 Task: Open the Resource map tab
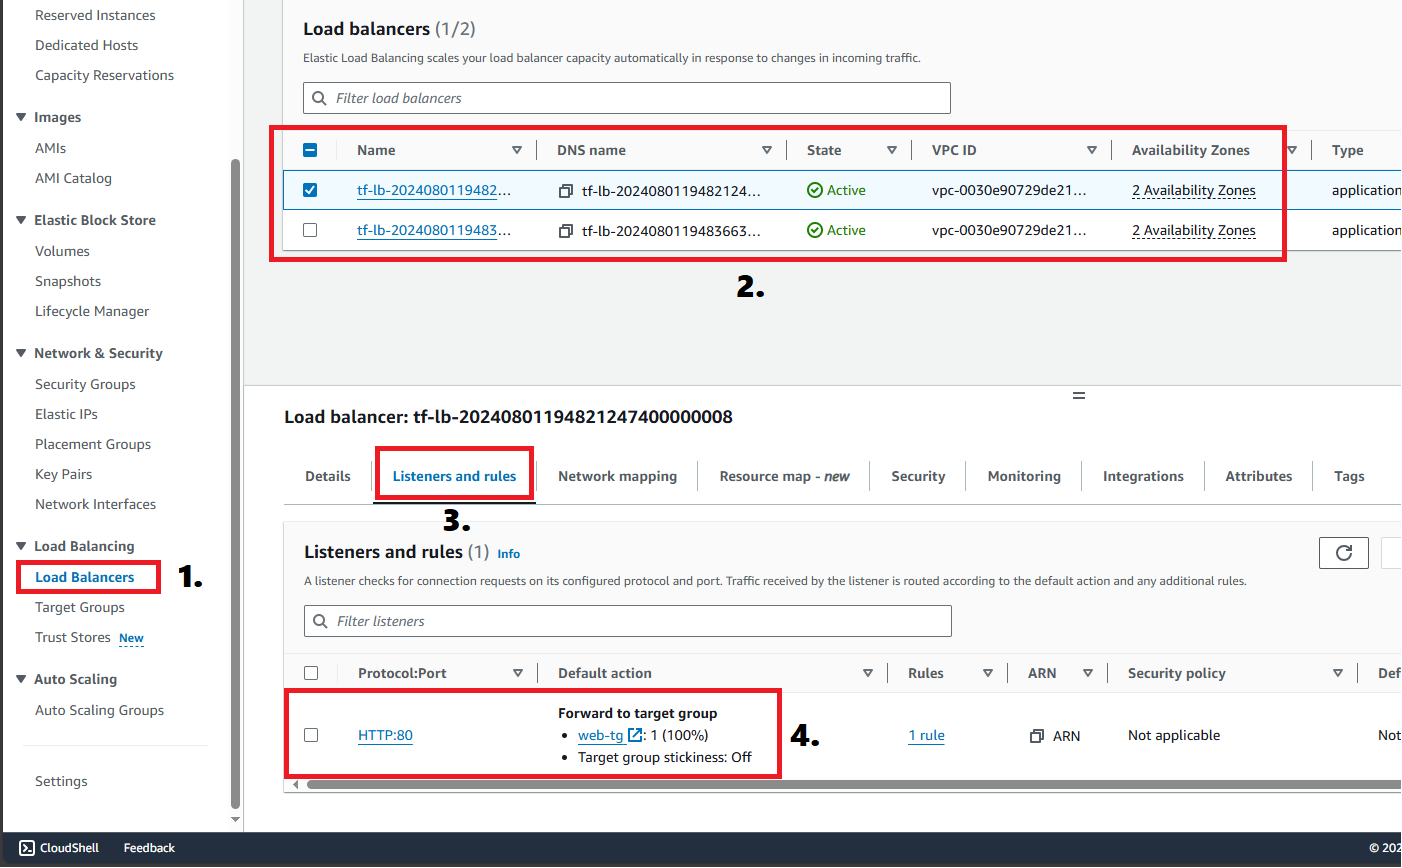coord(784,476)
